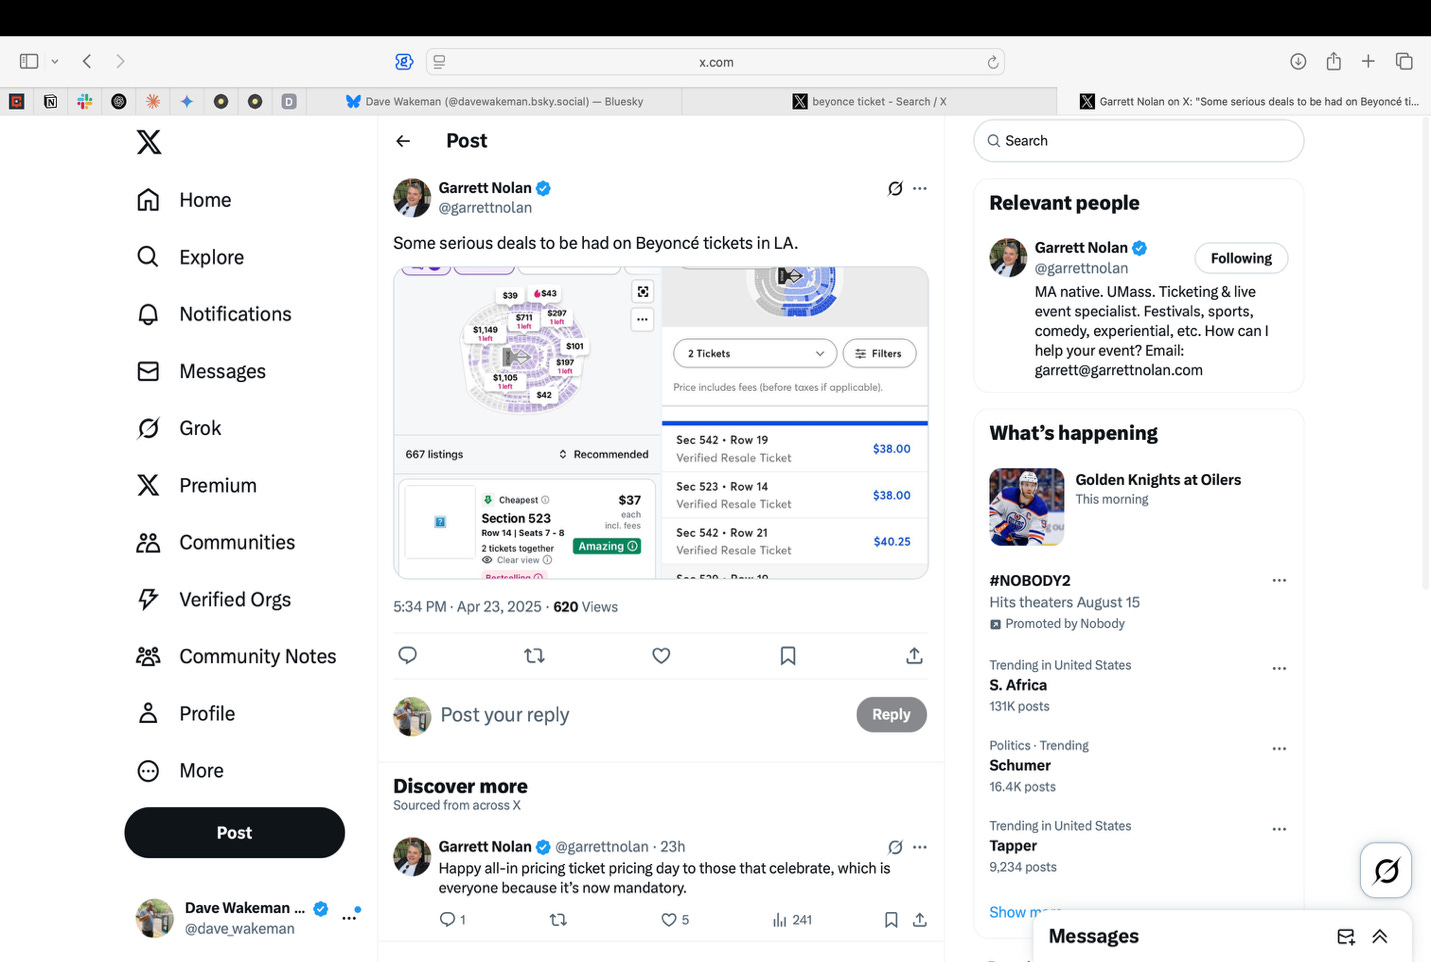This screenshot has width=1431, height=962.
Task: Click the X logo in the sidebar
Action: point(149,142)
